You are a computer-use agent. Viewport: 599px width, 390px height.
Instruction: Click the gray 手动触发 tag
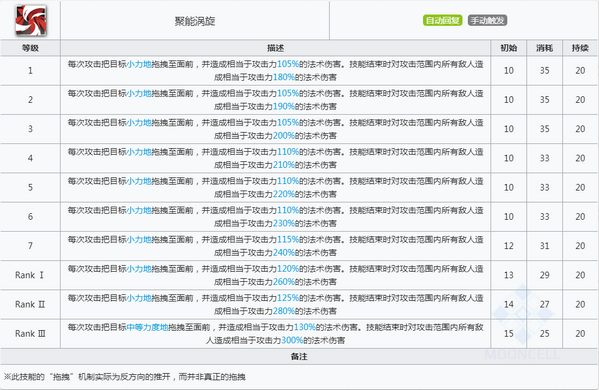point(487,20)
